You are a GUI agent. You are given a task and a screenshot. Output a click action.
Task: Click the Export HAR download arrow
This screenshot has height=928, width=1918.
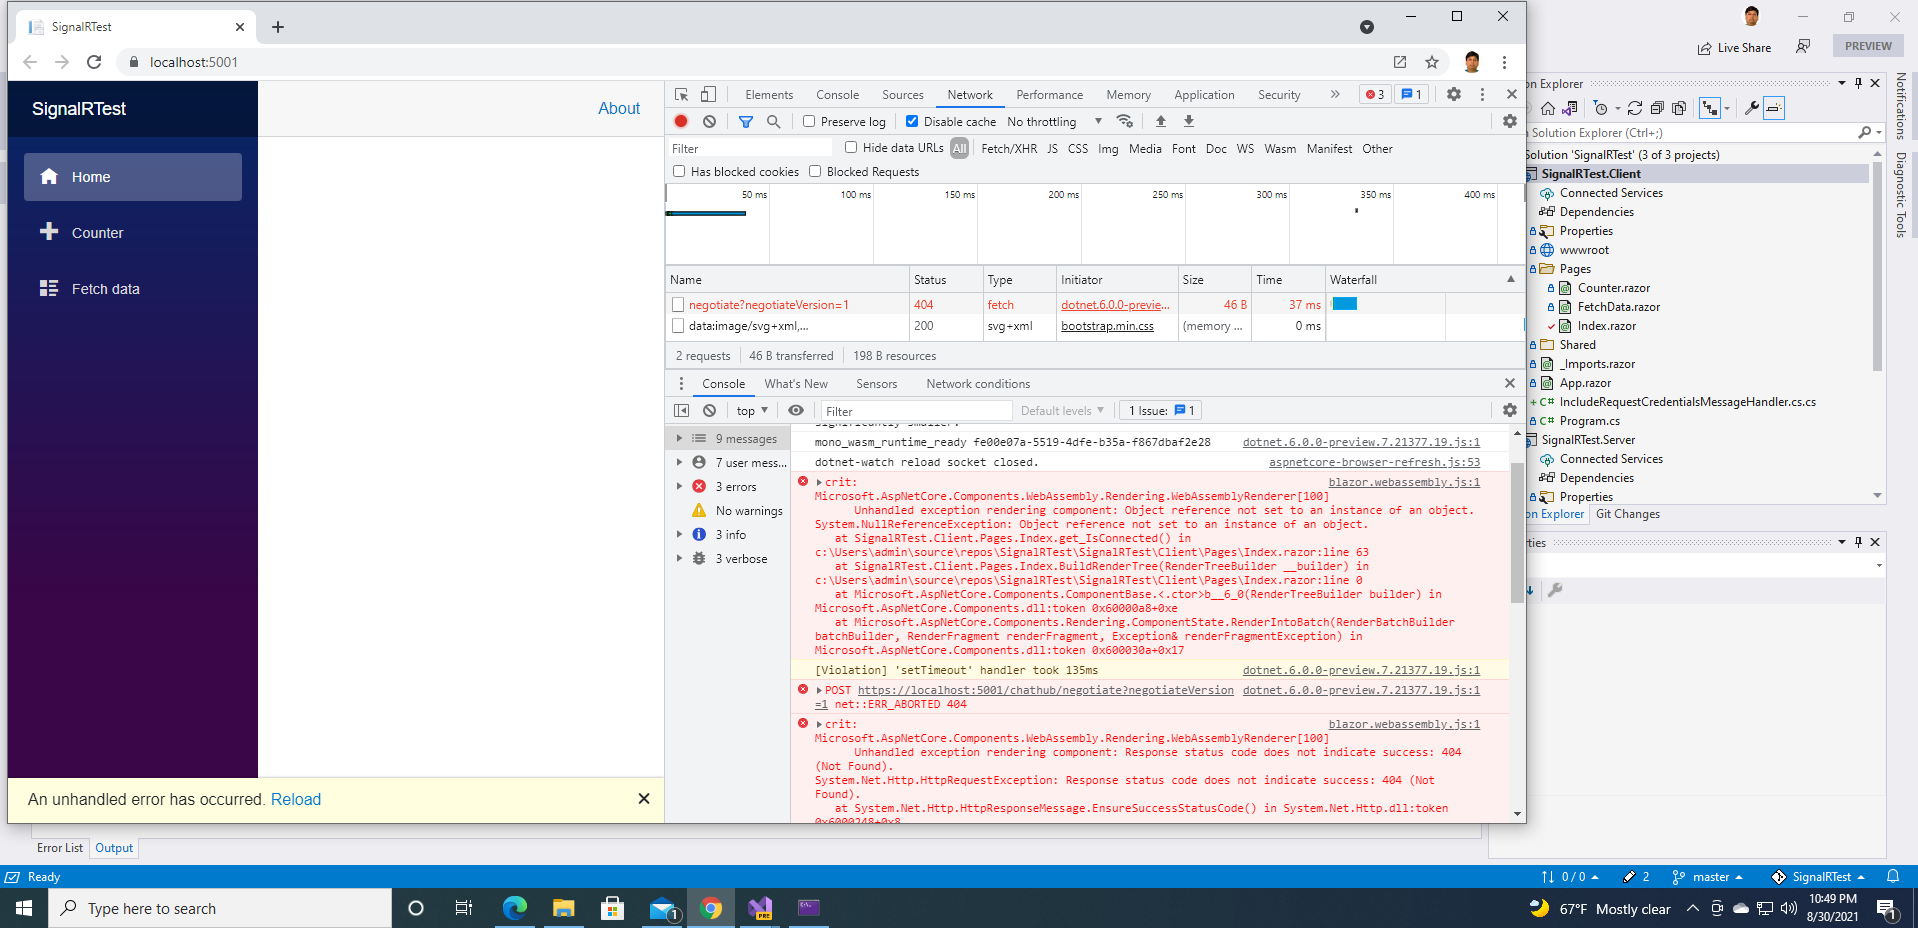(1189, 121)
